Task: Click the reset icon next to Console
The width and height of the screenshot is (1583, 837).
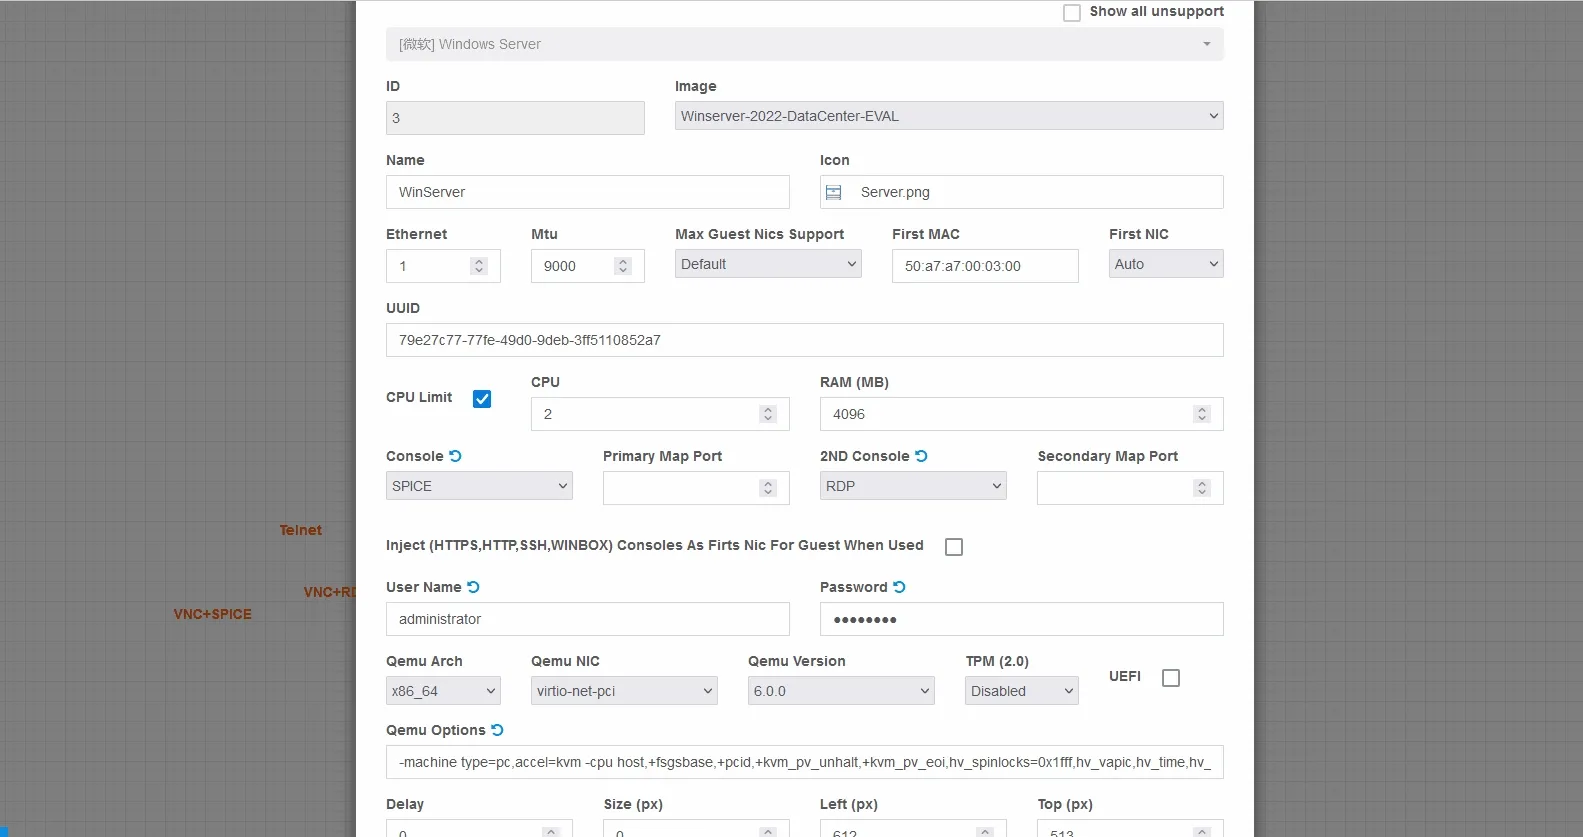Action: click(x=455, y=456)
